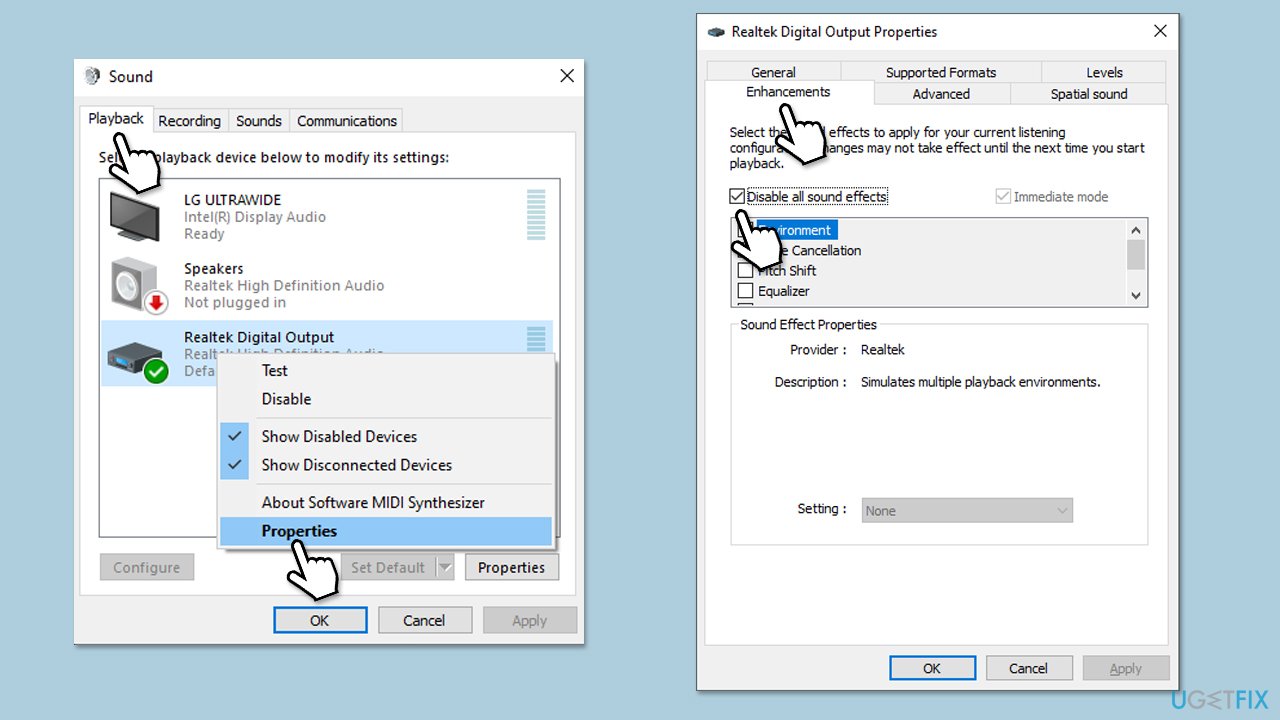Close the Sound dialog window
Image resolution: width=1280 pixels, height=720 pixels.
click(x=566, y=76)
